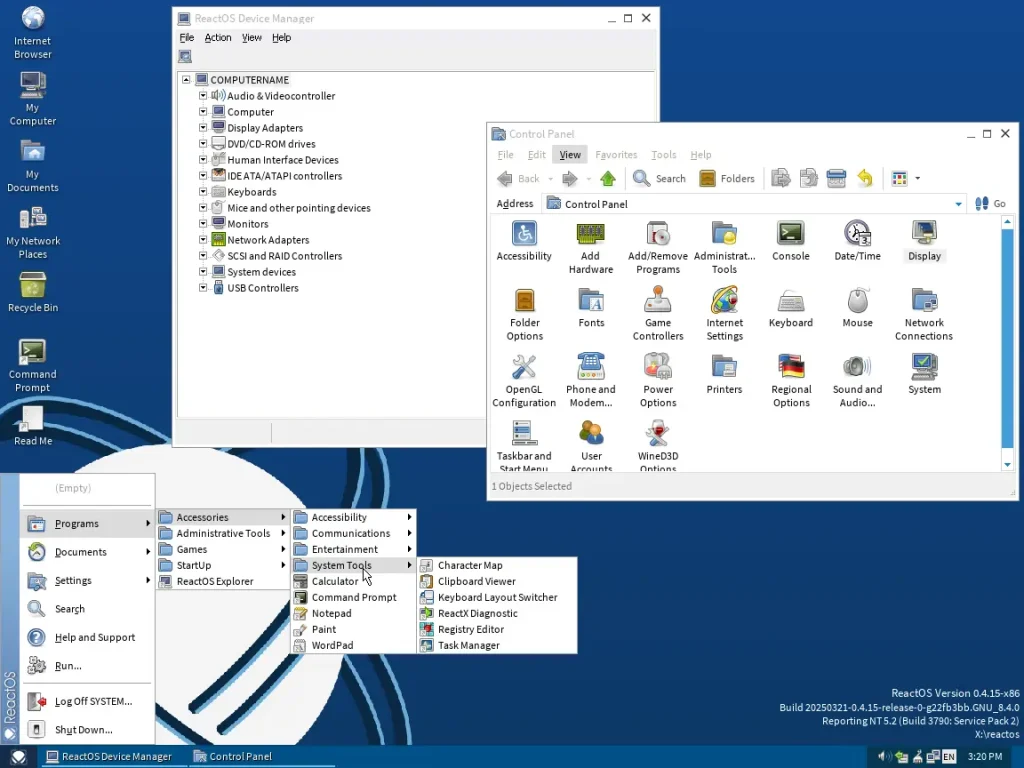Click the Undo toolbar icon in Control Panel
This screenshot has height=768, width=1024.
coord(865,178)
